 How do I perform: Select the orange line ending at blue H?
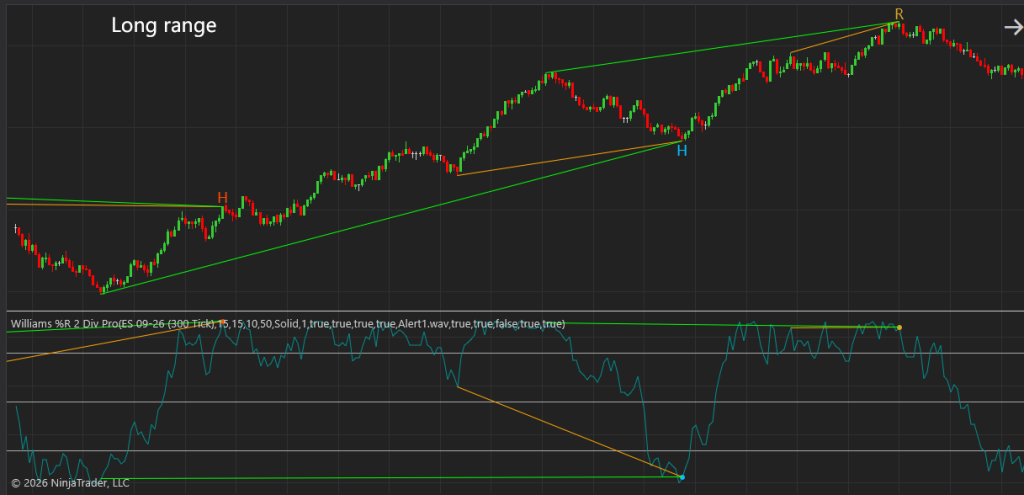tap(569, 158)
